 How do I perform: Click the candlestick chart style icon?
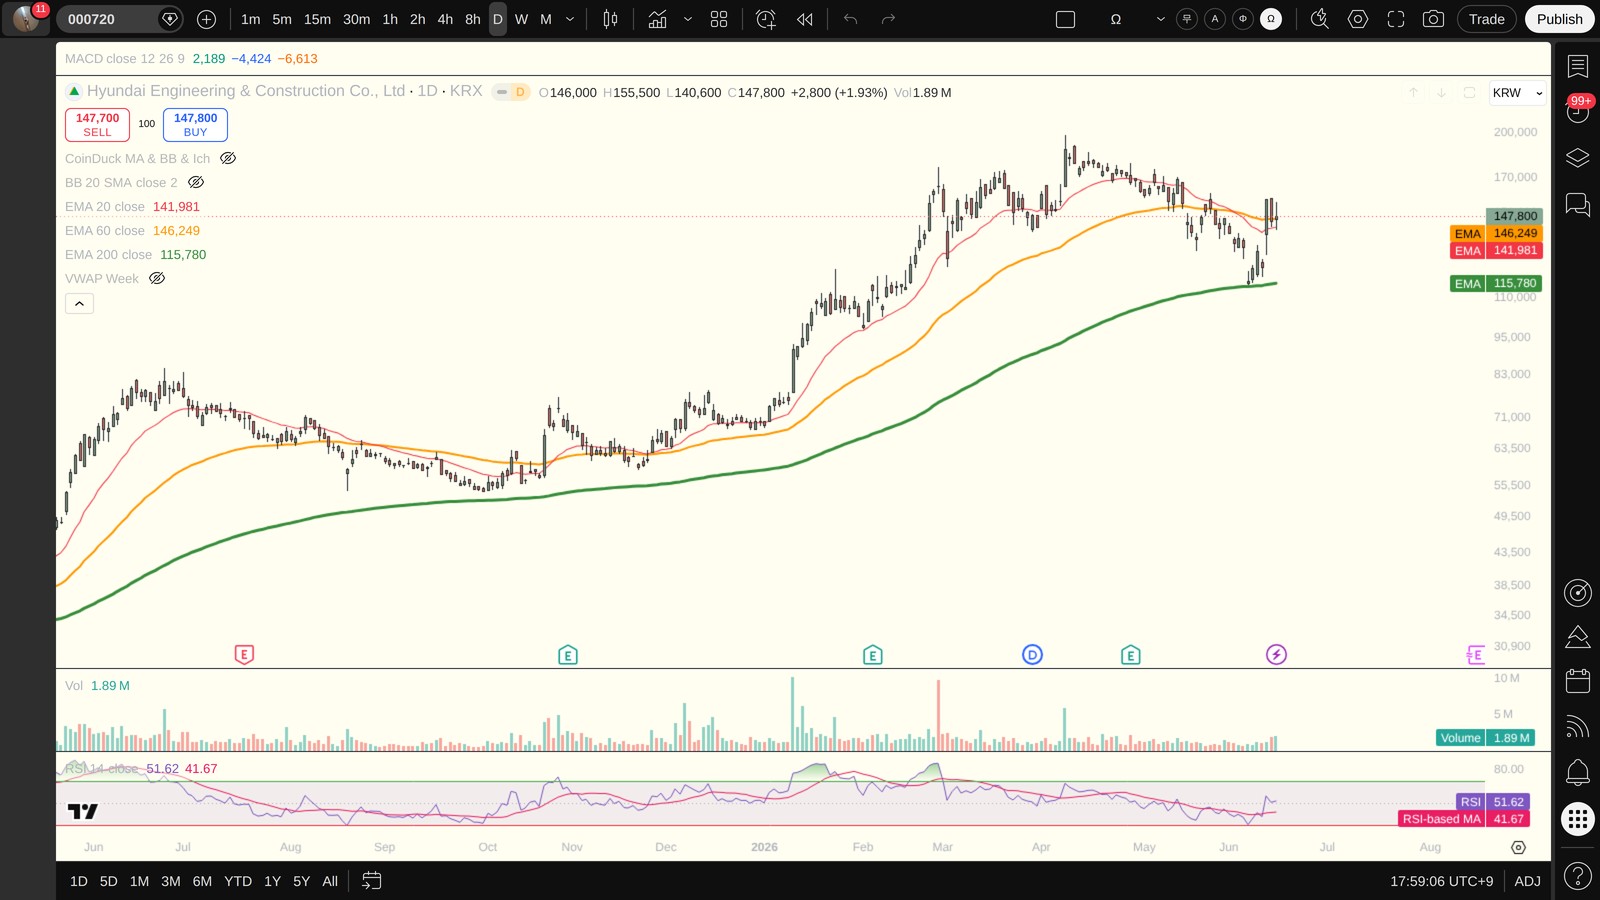[610, 19]
